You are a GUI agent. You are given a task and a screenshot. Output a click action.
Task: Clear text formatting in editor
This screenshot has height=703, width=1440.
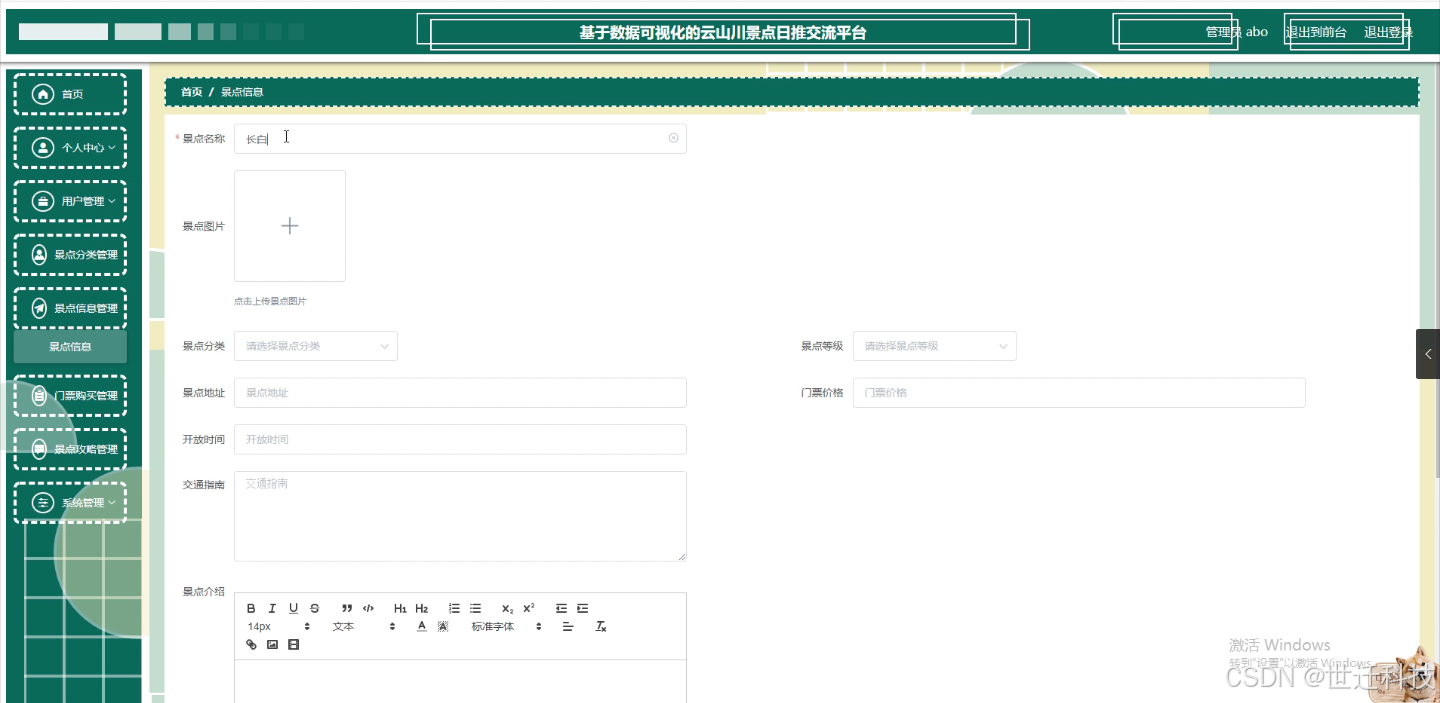tap(601, 626)
